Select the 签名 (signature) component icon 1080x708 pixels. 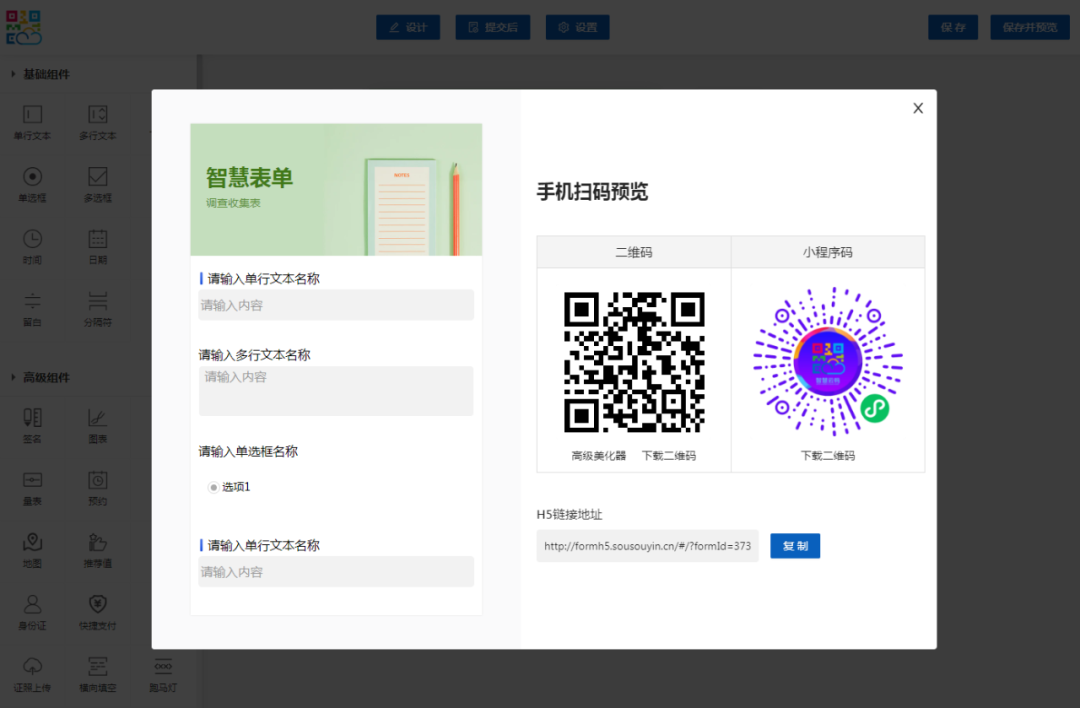32,424
